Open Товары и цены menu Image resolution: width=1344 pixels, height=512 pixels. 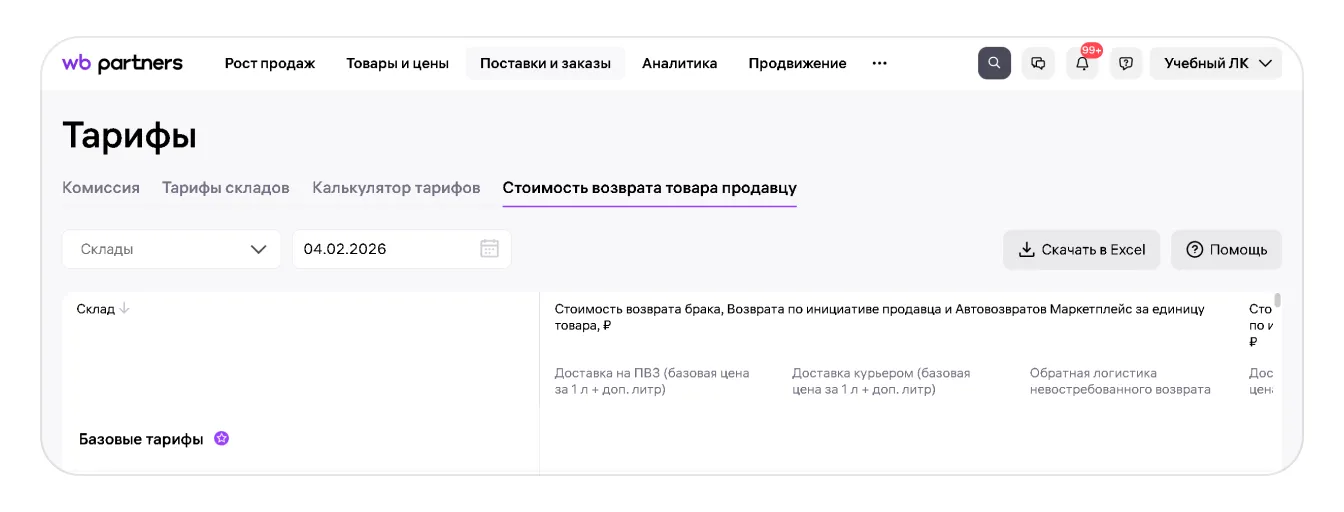click(x=397, y=63)
